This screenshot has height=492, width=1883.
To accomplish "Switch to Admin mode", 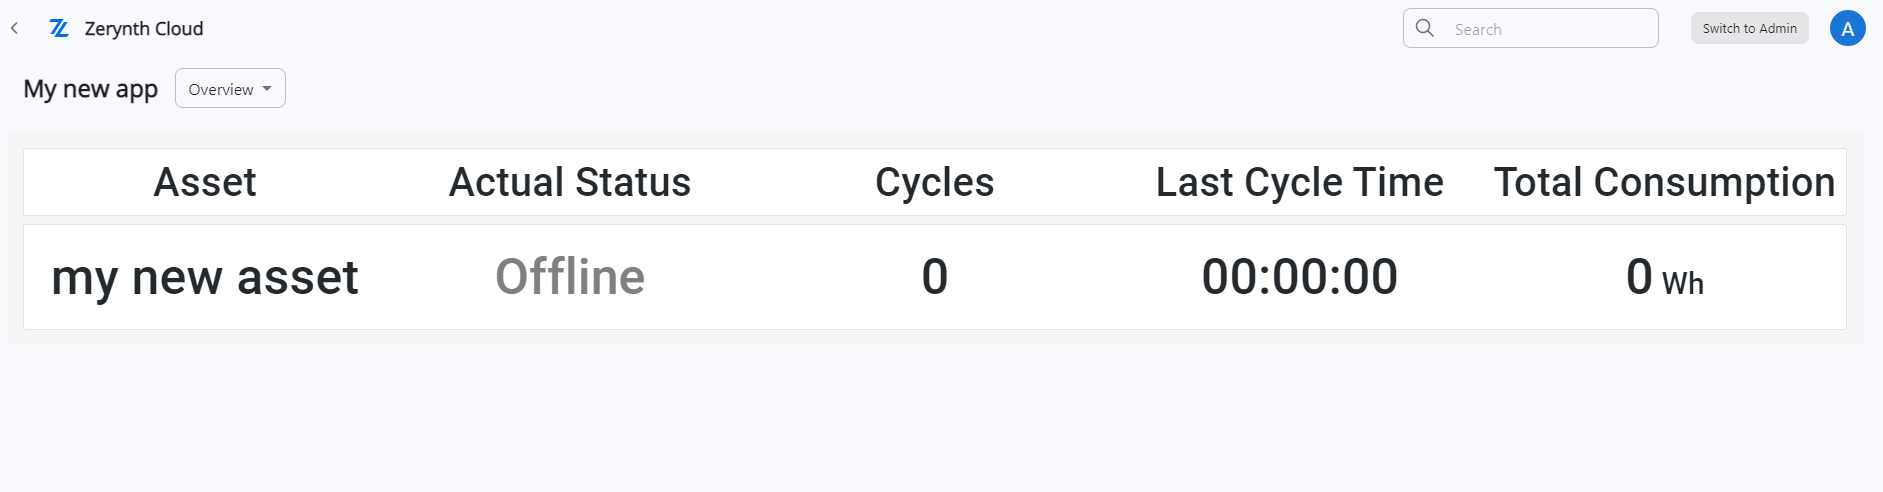I will (1750, 28).
